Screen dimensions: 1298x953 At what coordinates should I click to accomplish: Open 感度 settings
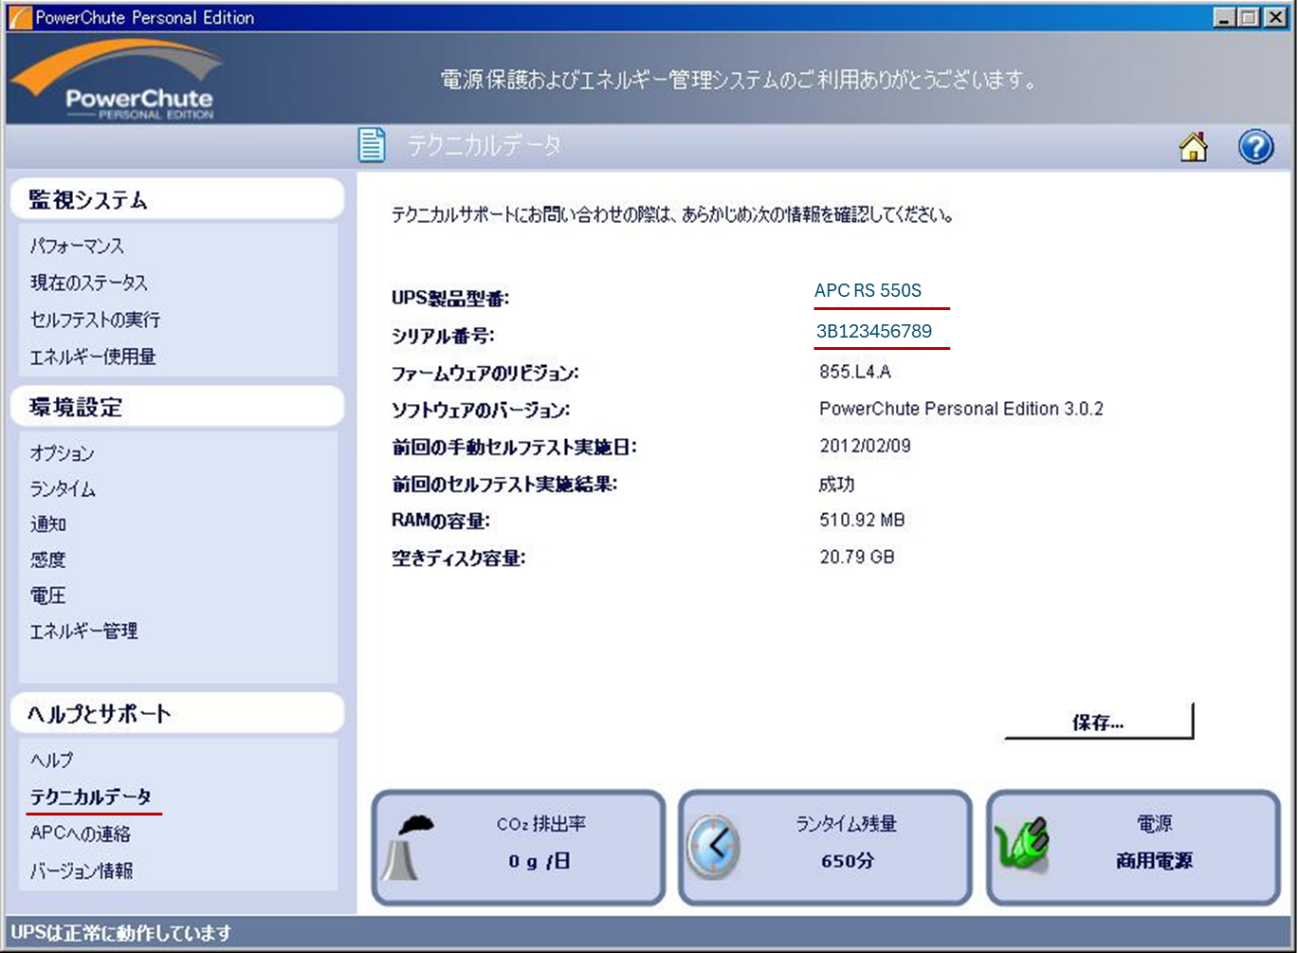click(47, 560)
